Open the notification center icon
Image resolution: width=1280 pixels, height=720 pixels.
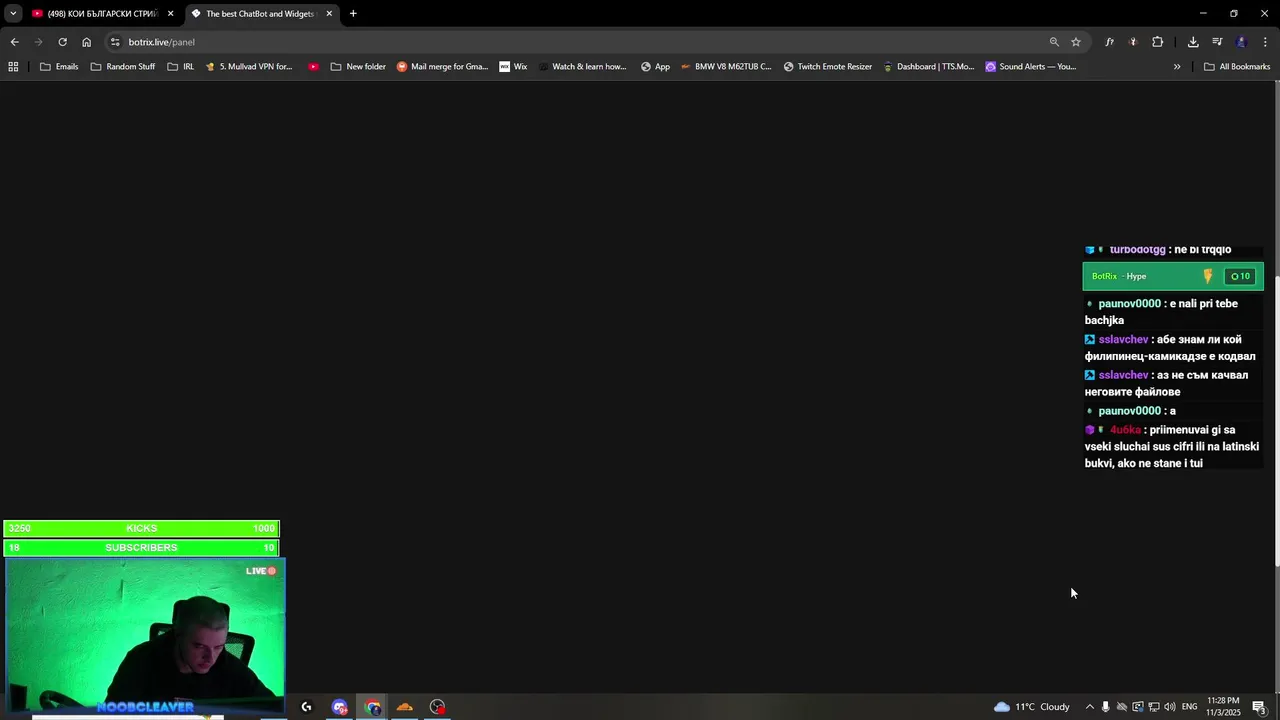(1259, 707)
